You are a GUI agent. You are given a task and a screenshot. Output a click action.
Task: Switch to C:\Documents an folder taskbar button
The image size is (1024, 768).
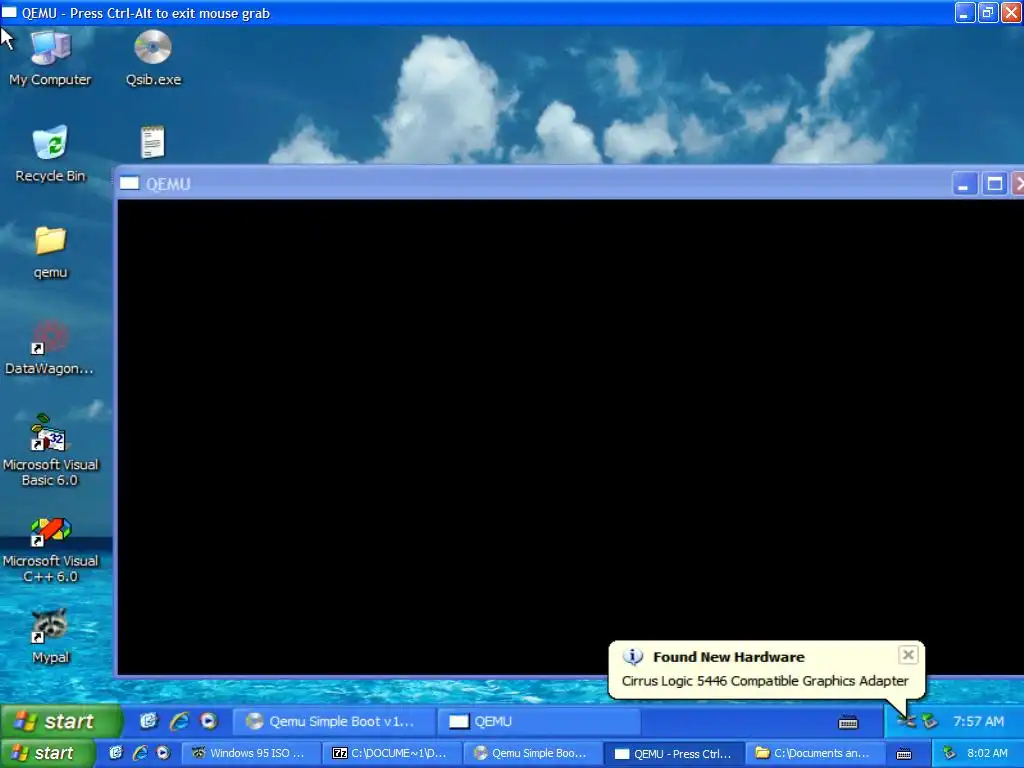point(814,754)
